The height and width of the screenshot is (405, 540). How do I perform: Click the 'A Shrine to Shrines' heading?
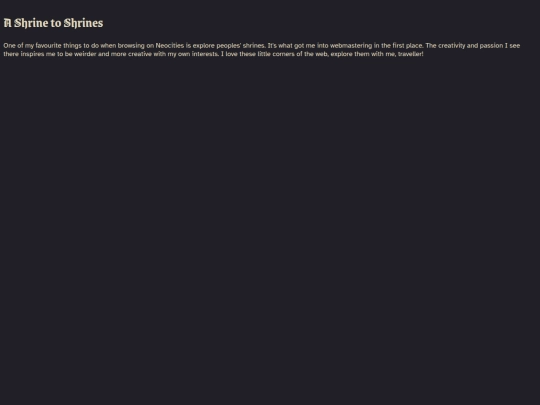53,23
